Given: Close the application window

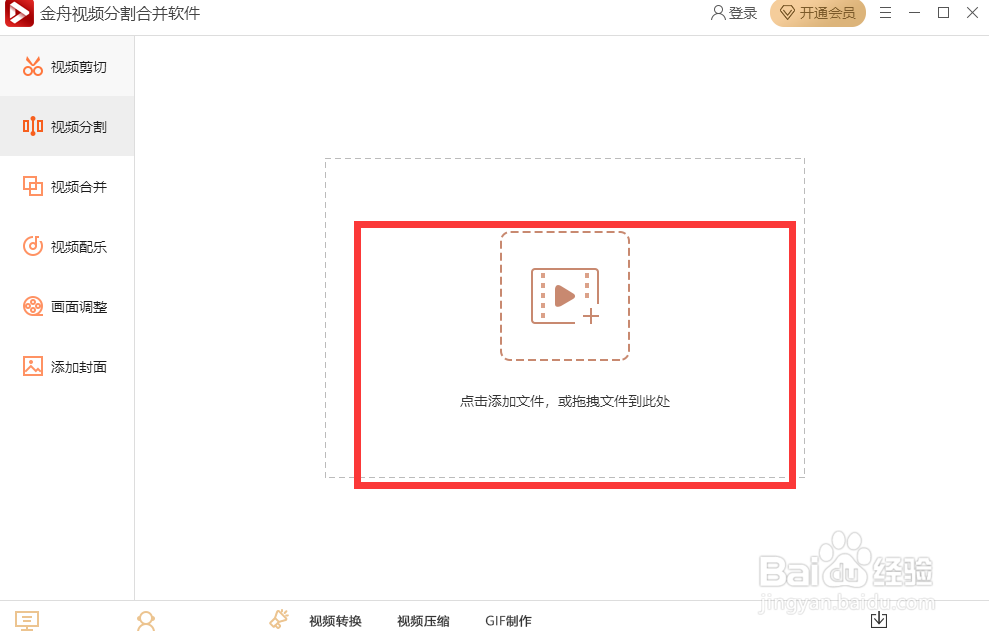Looking at the screenshot, I should tap(973, 13).
